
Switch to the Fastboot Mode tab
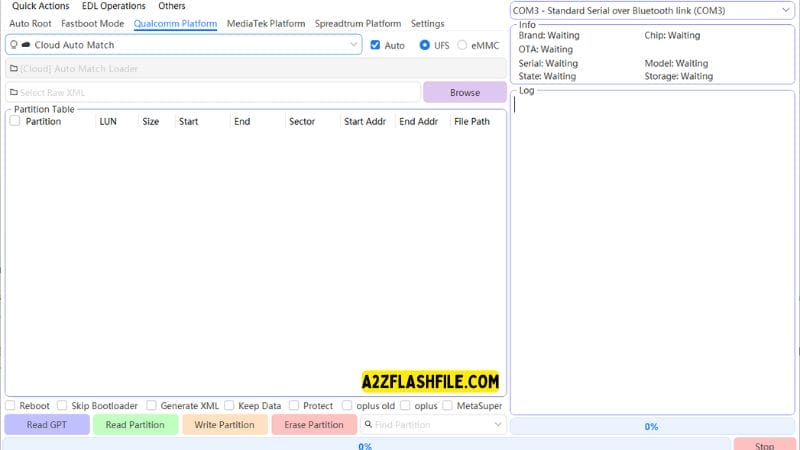point(92,23)
